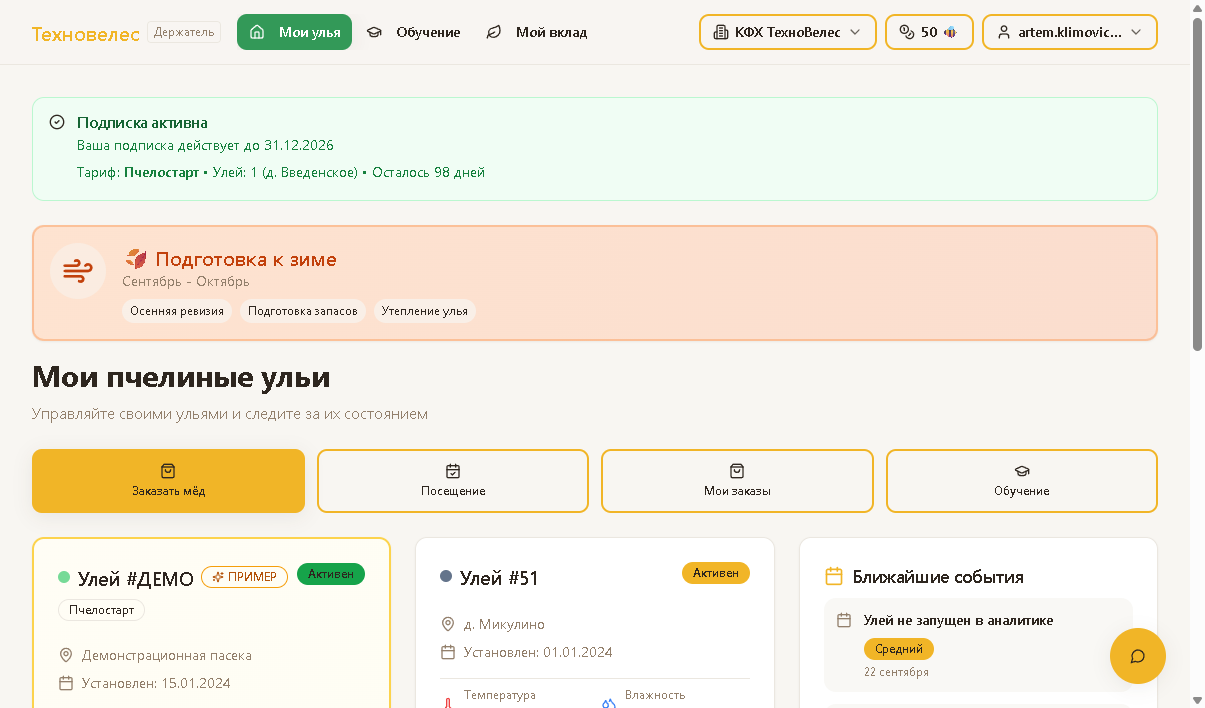This screenshot has width=1205, height=708.
Task: Click the chevron next to the username
Action: [1136, 32]
